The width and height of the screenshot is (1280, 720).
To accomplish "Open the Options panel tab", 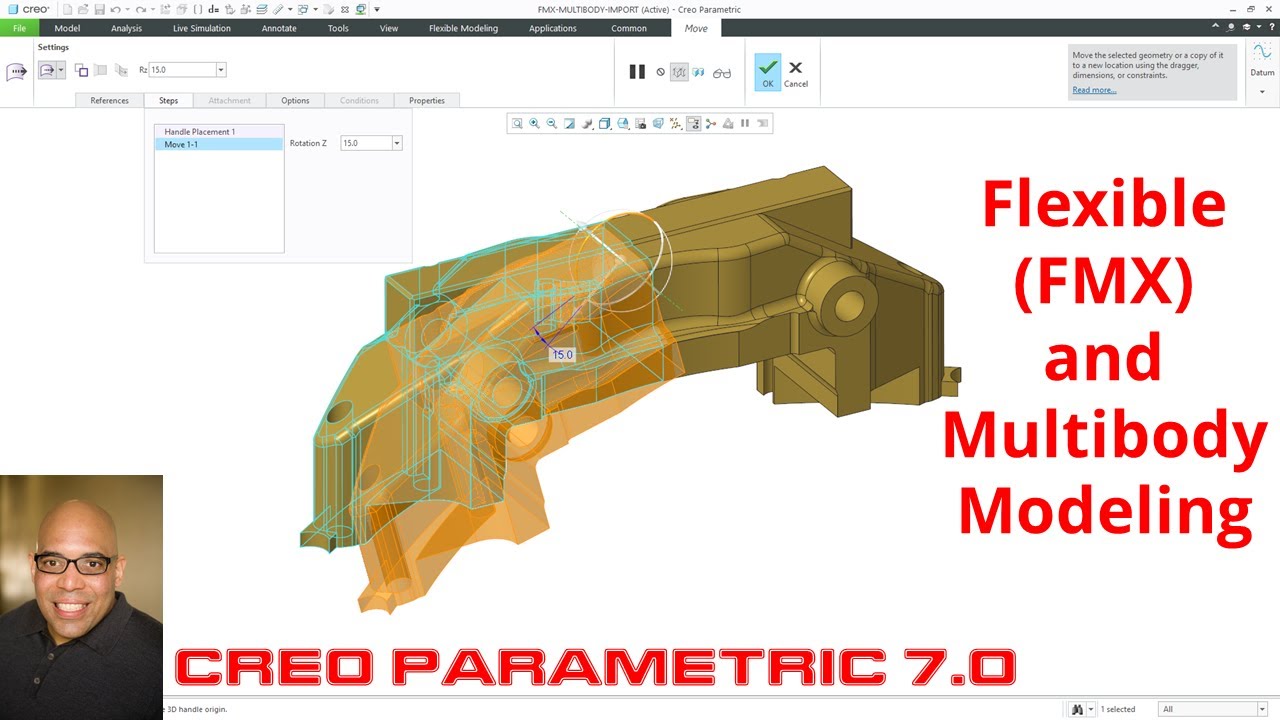I will click(295, 100).
